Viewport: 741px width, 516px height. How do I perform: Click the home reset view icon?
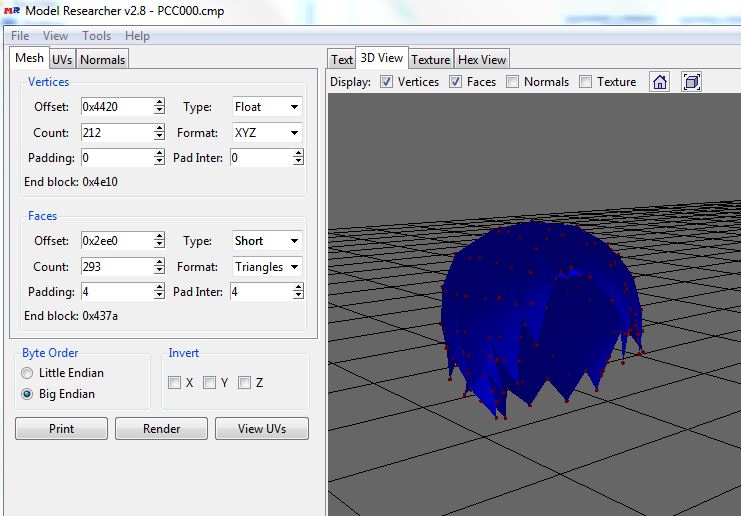coord(660,82)
